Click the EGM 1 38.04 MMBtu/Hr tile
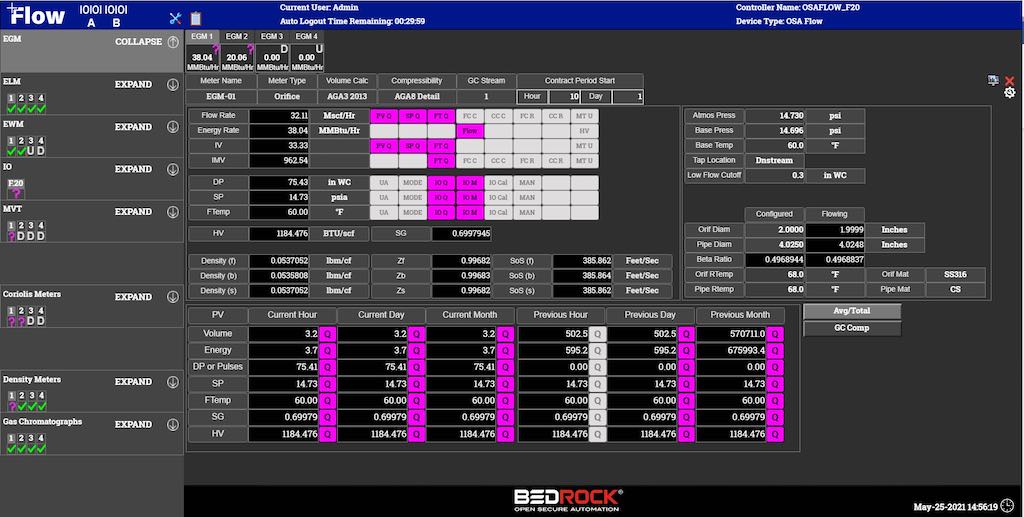The height and width of the screenshot is (517, 1024). pyautogui.click(x=202, y=58)
